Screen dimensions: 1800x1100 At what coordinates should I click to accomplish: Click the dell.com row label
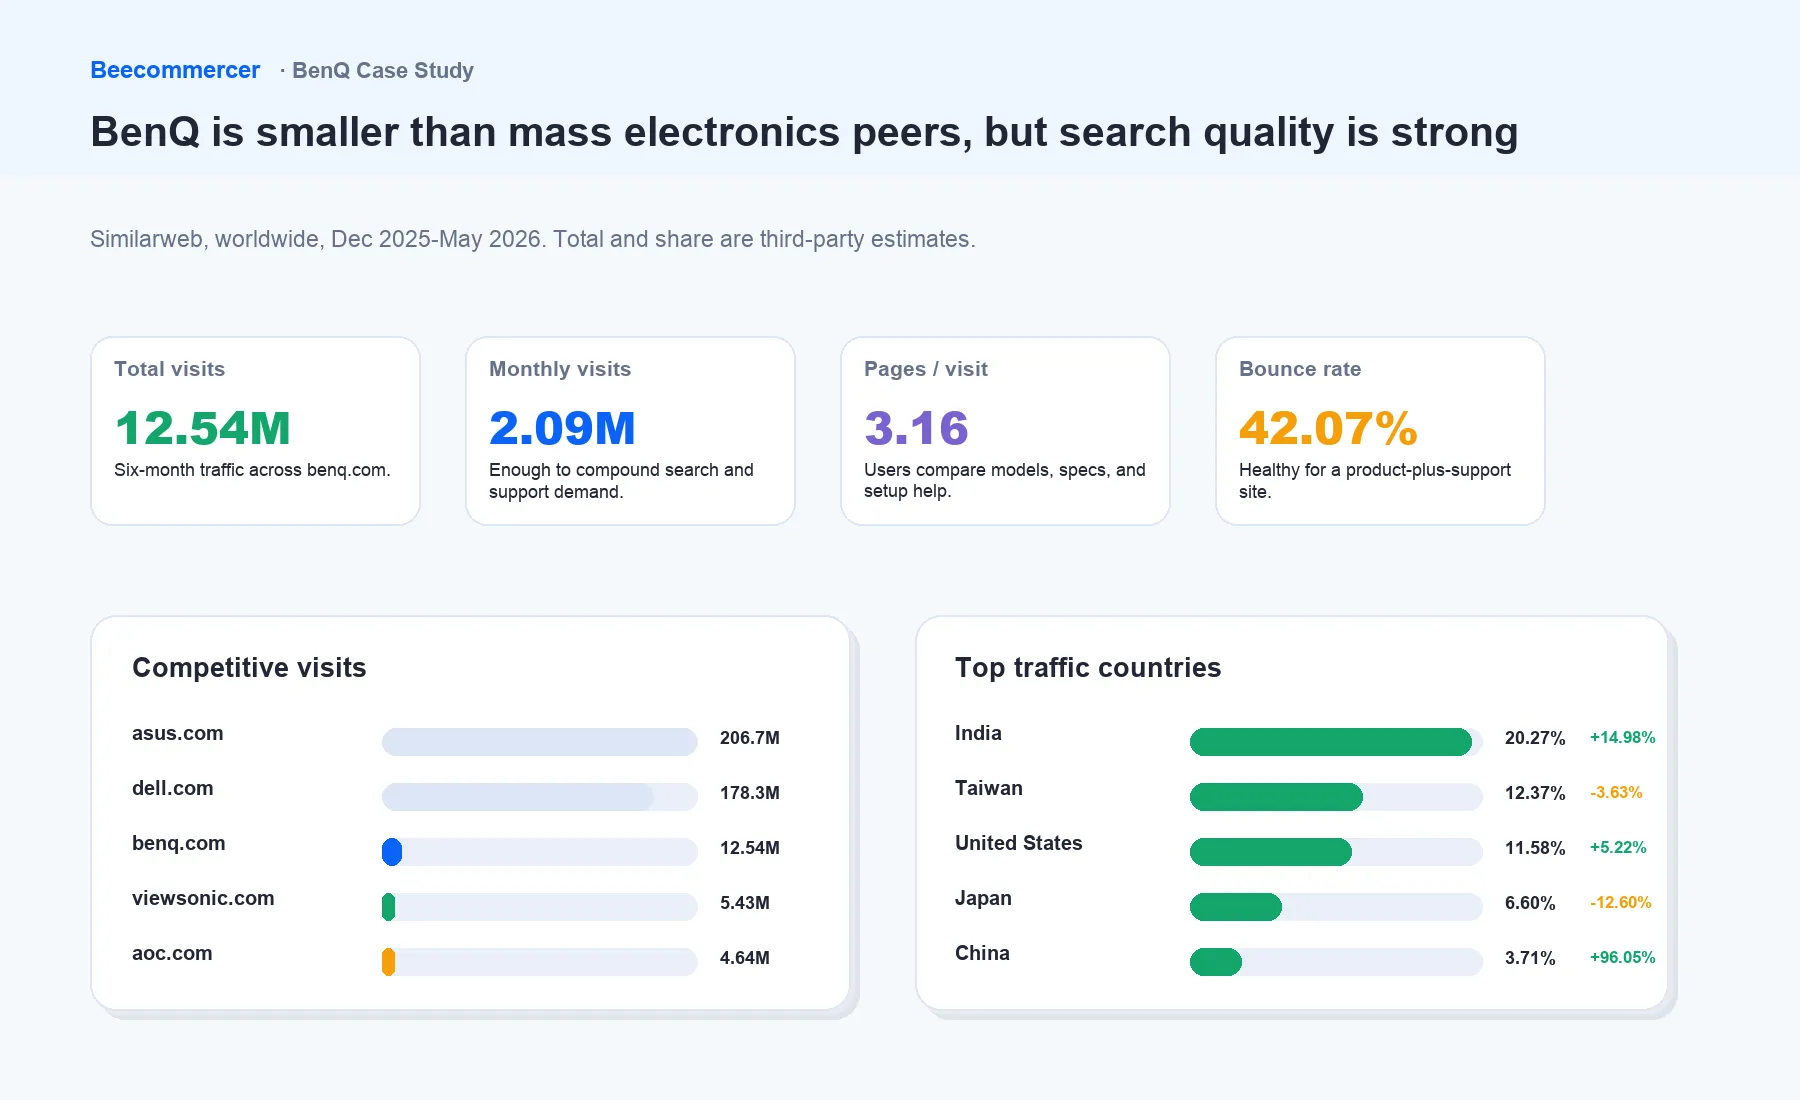click(x=173, y=788)
